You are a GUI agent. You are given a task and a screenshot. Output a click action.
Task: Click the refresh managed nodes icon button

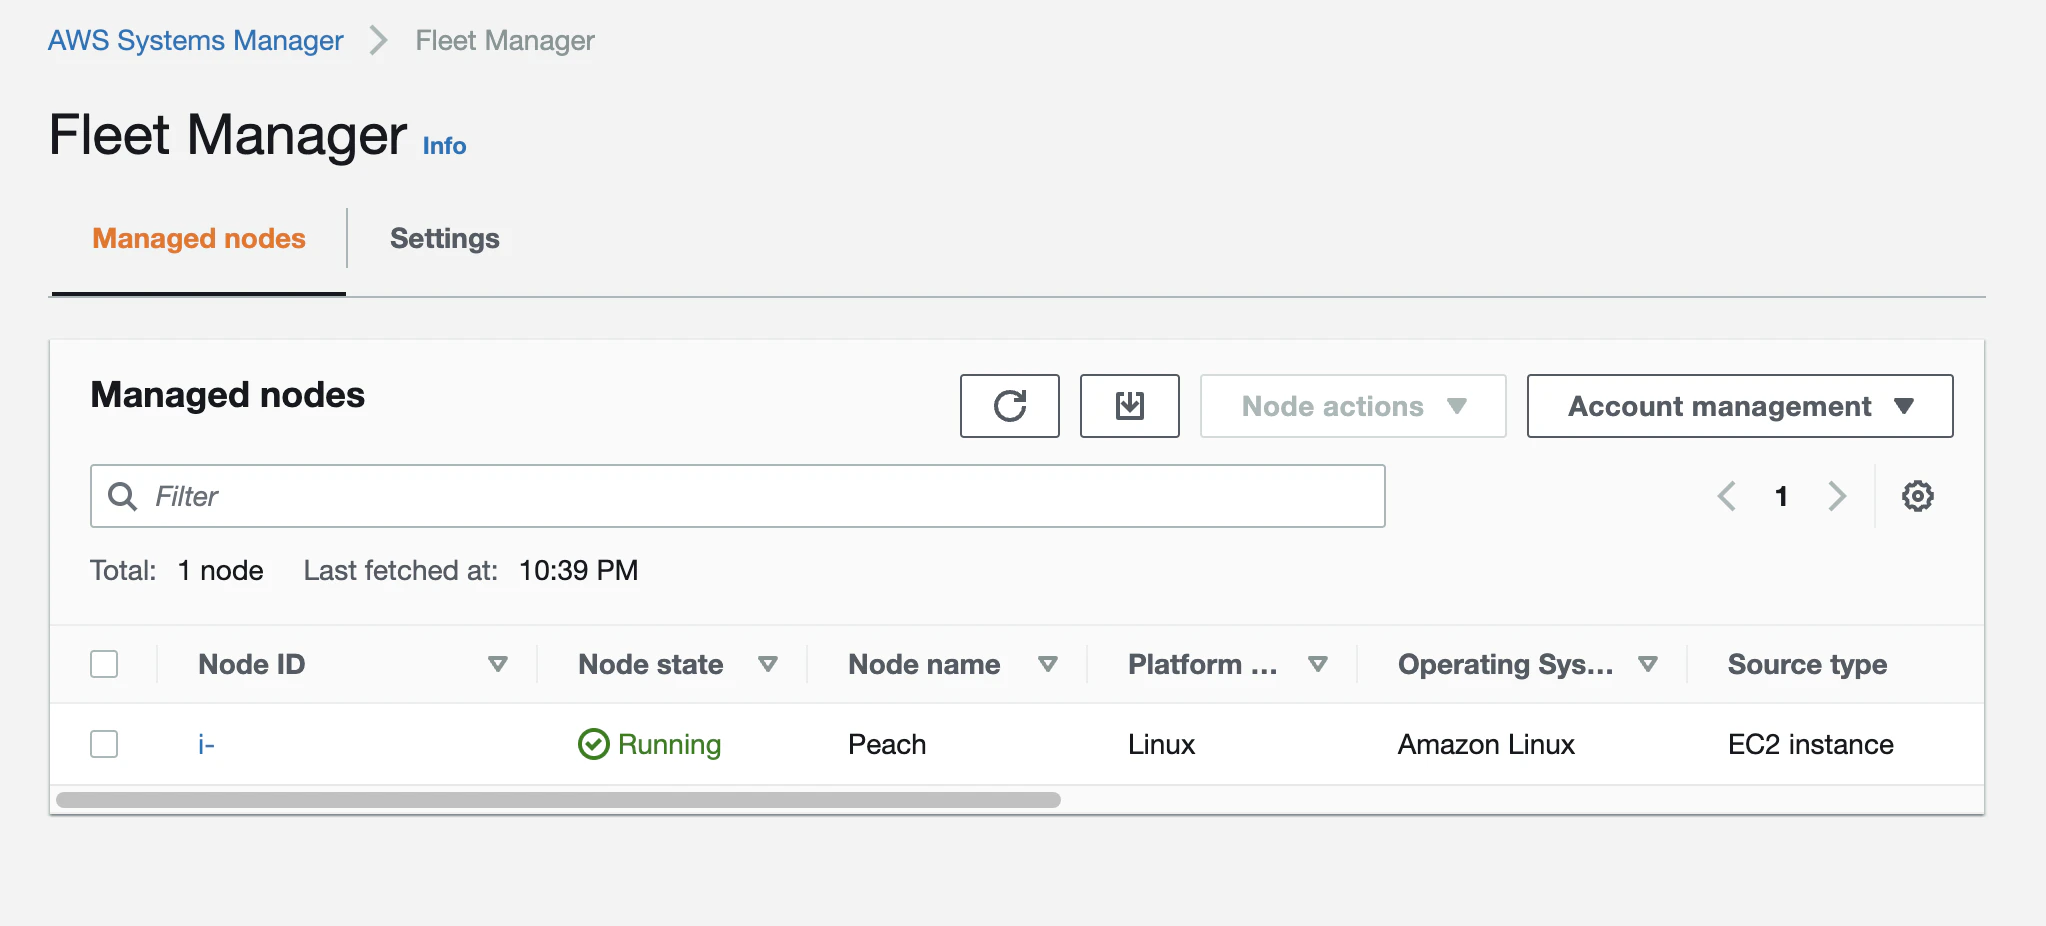[x=1010, y=406]
